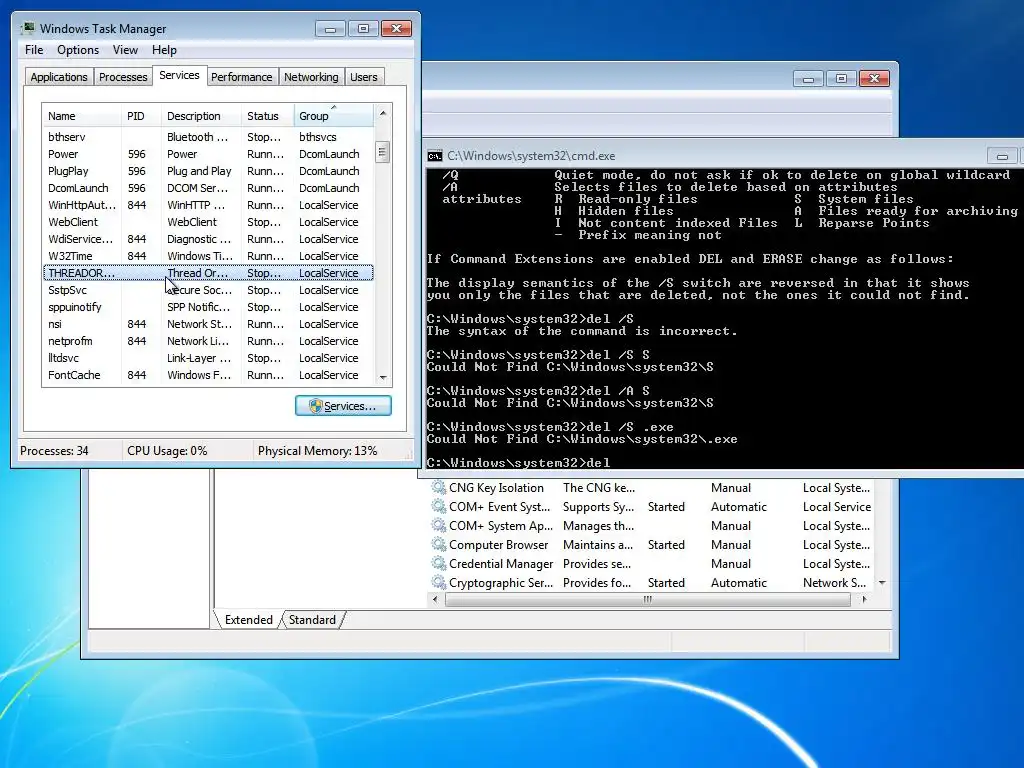Sort services by the Status column header
The image size is (1024, 768).
(x=267, y=116)
